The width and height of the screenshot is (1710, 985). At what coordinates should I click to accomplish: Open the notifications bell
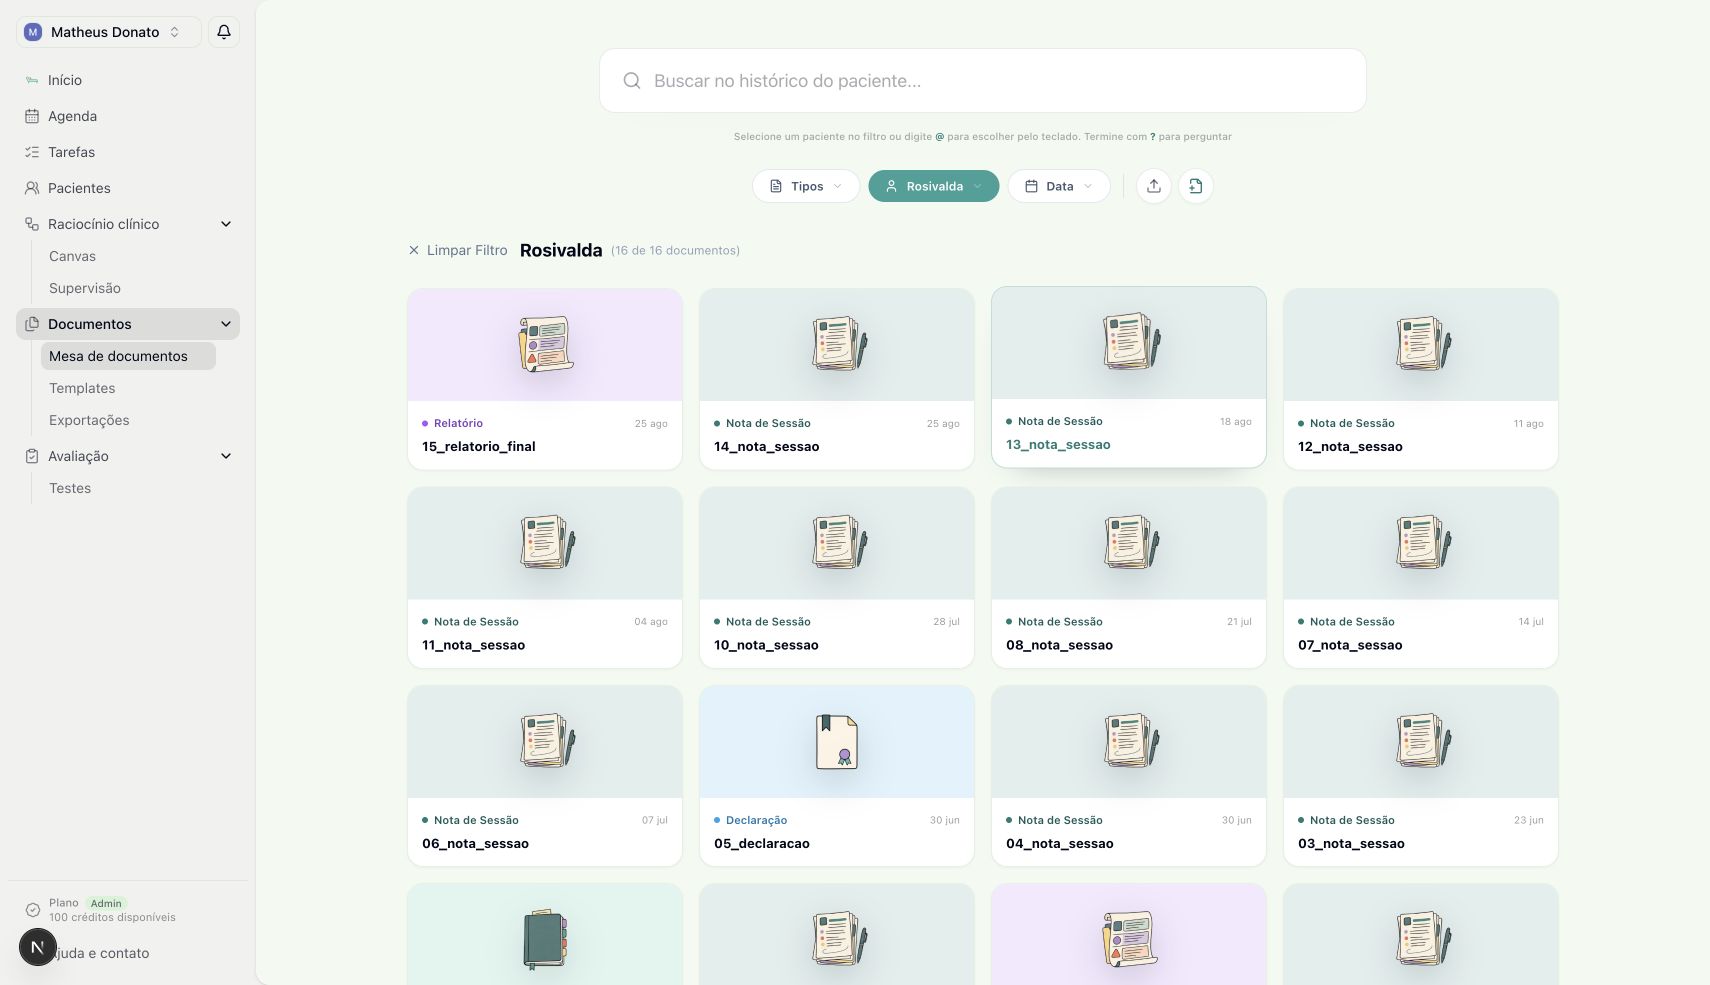(224, 32)
